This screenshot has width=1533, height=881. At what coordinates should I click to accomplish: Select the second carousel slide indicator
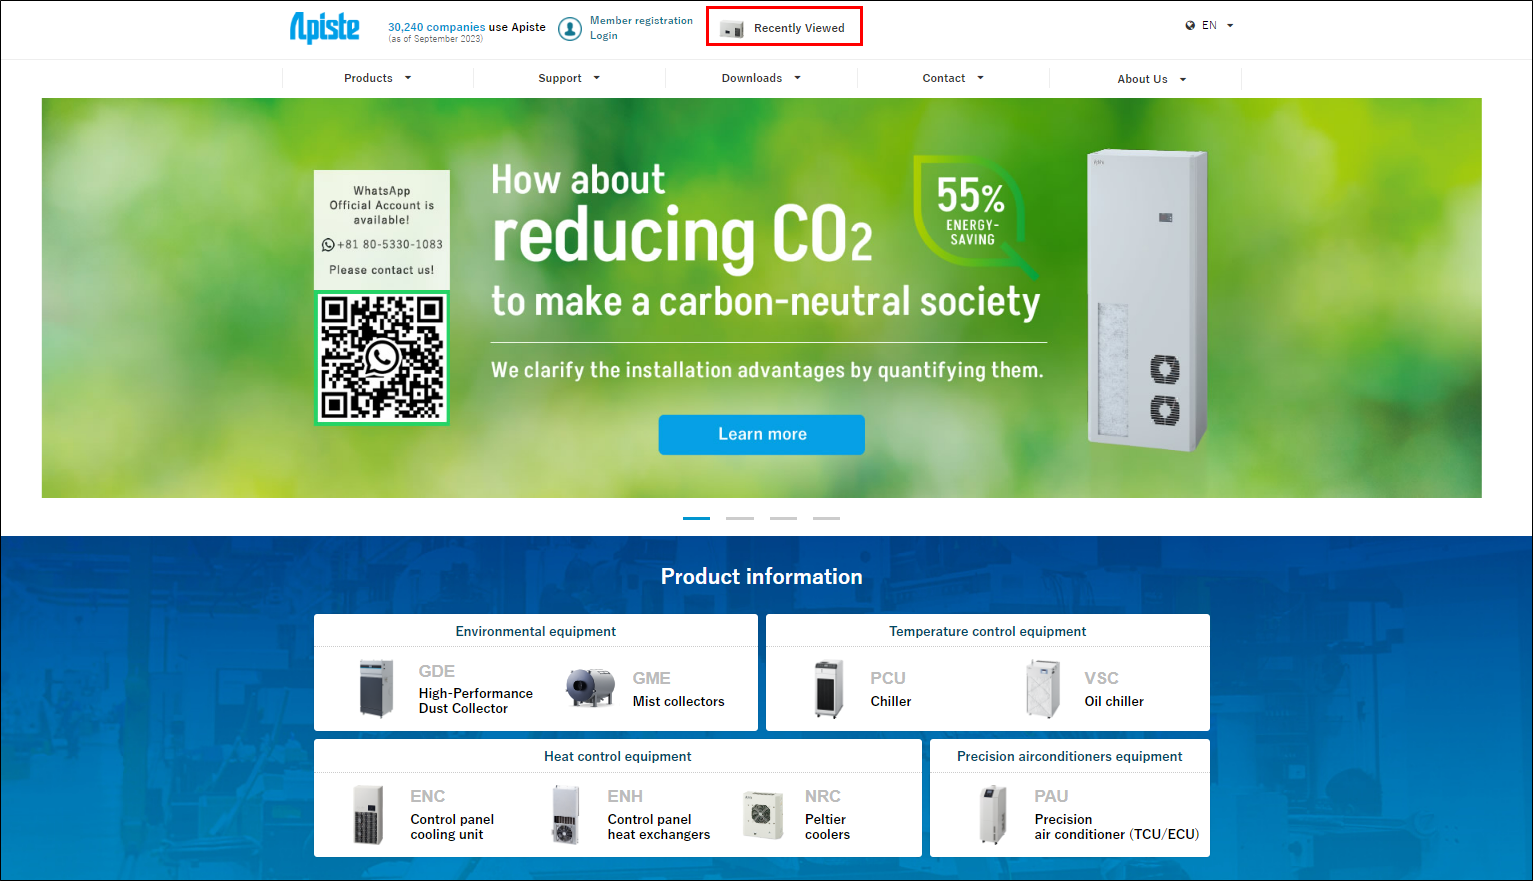pos(740,518)
